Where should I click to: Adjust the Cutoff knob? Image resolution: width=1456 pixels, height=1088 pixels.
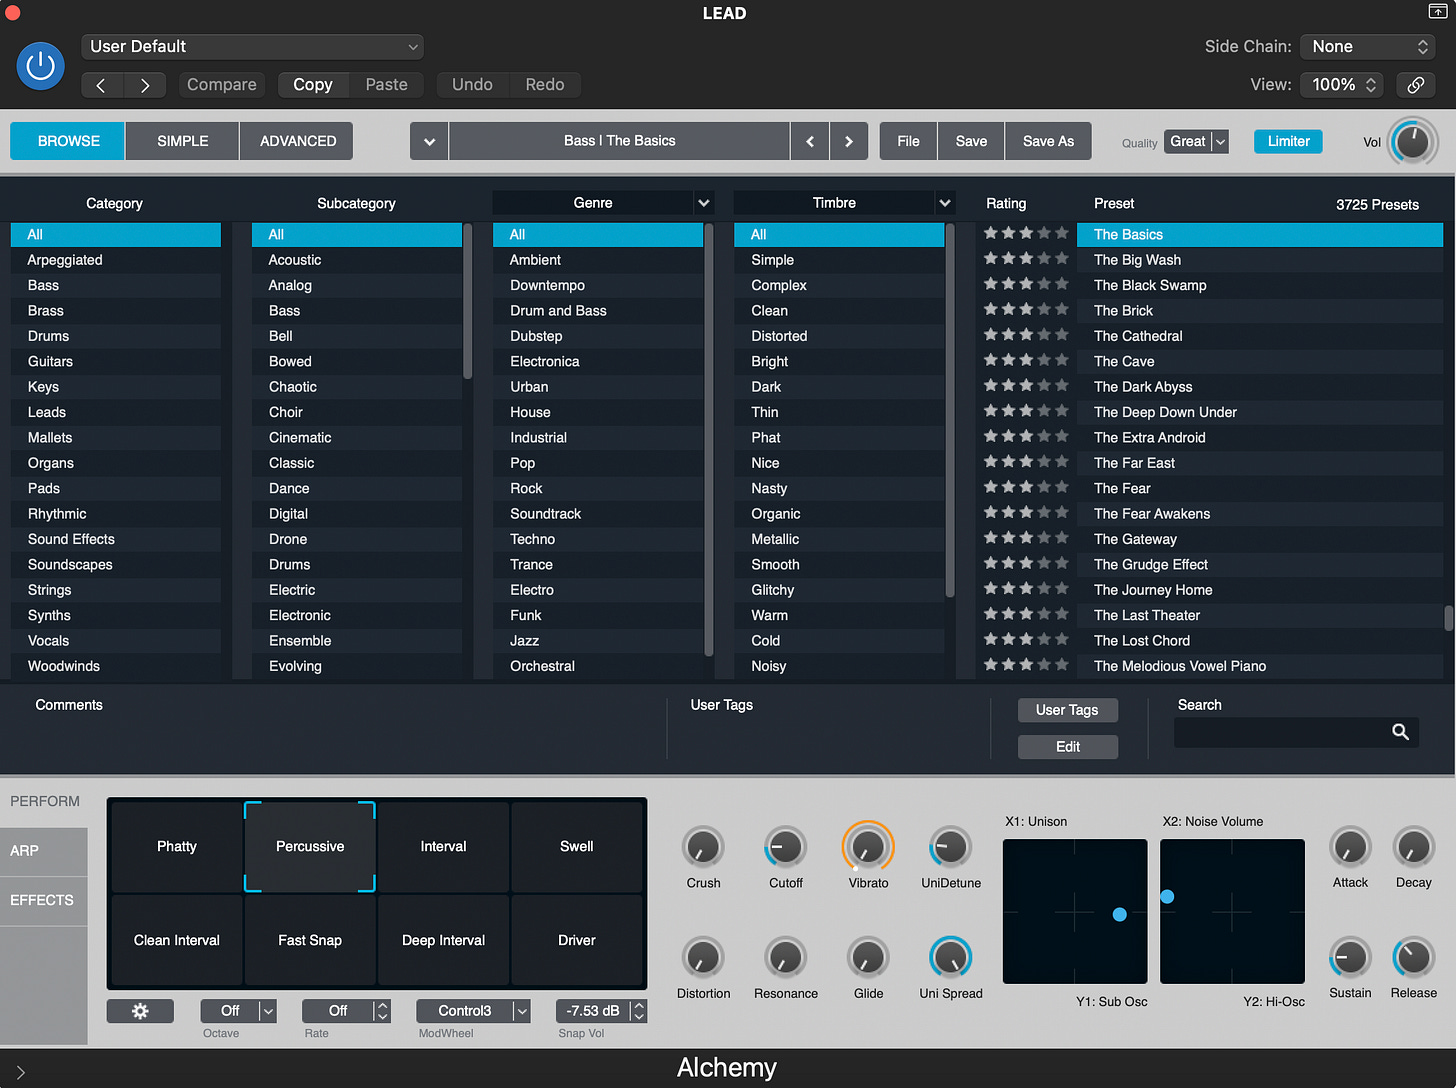pos(786,847)
